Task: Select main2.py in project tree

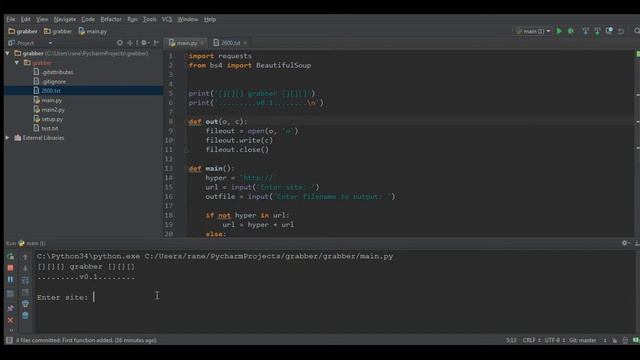Action: point(49,110)
